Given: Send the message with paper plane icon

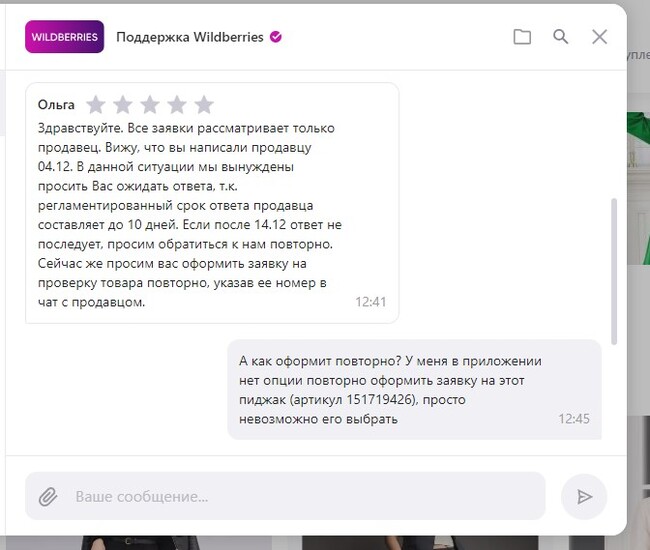Looking at the screenshot, I should 584,497.
